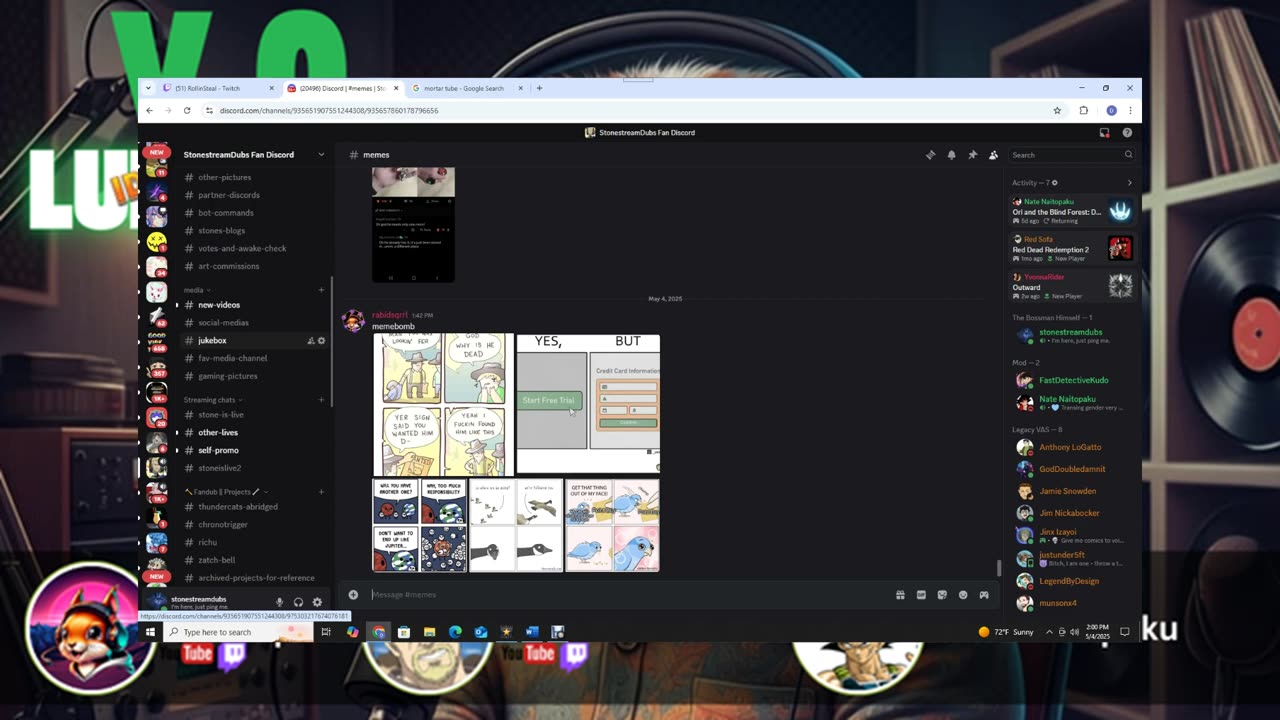This screenshot has height=720, width=1280.
Task: Focus the Message #memes input box
Action: [x=630, y=595]
